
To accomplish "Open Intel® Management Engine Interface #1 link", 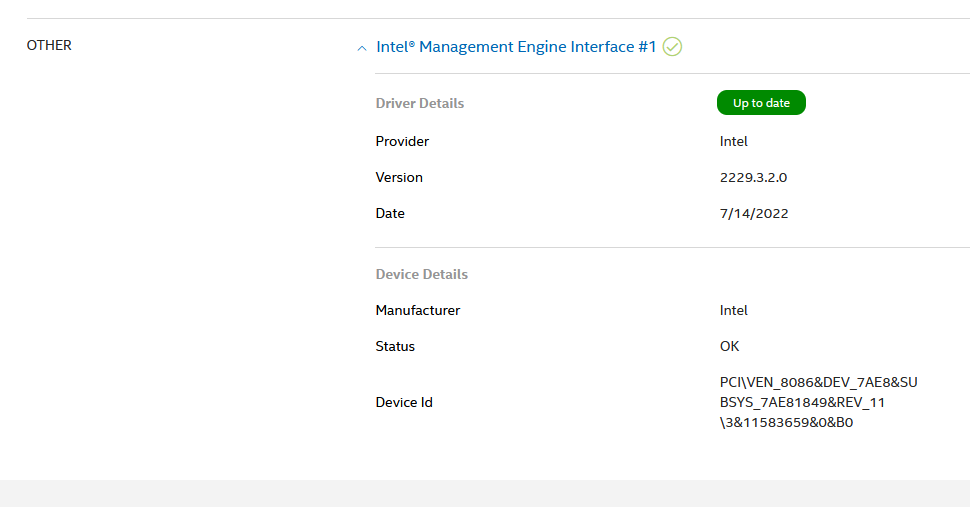I will (516, 47).
